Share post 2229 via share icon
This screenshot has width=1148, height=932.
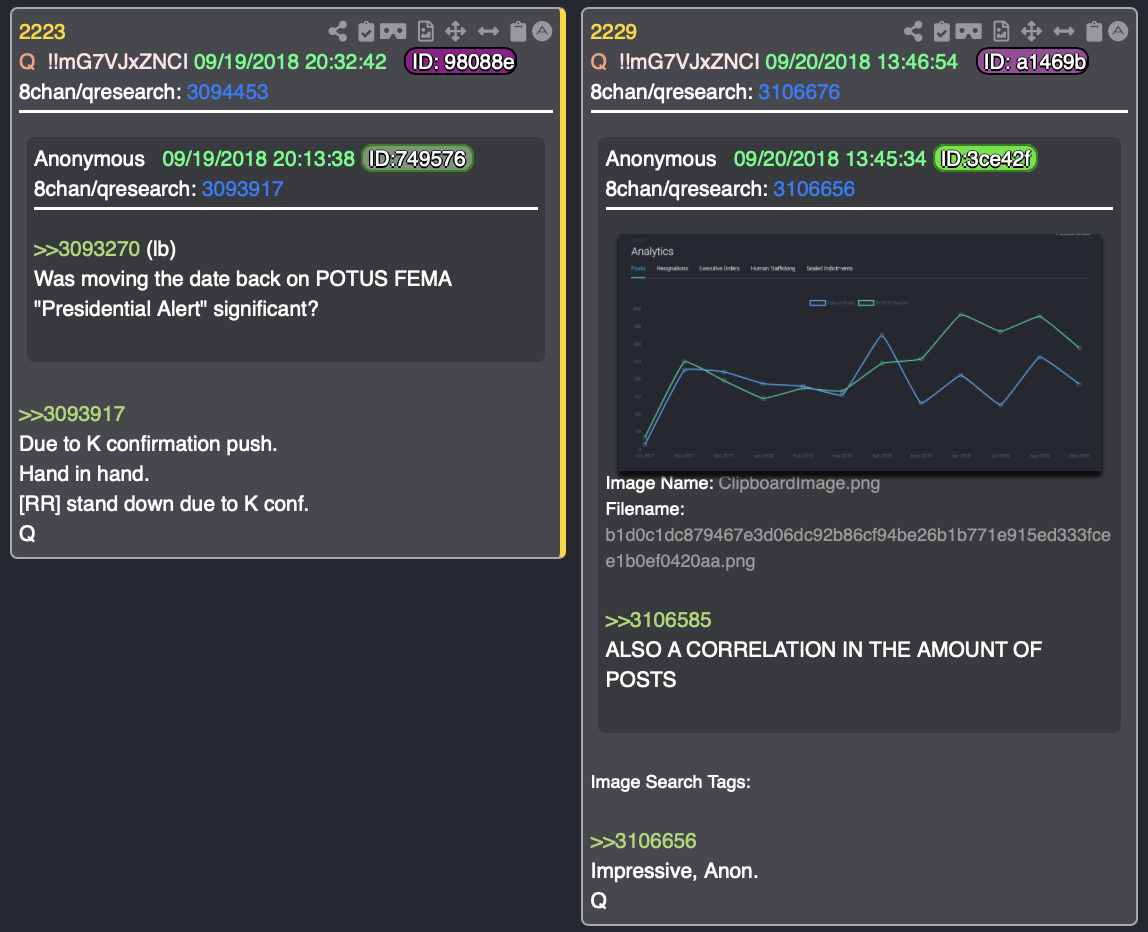[x=913, y=31]
